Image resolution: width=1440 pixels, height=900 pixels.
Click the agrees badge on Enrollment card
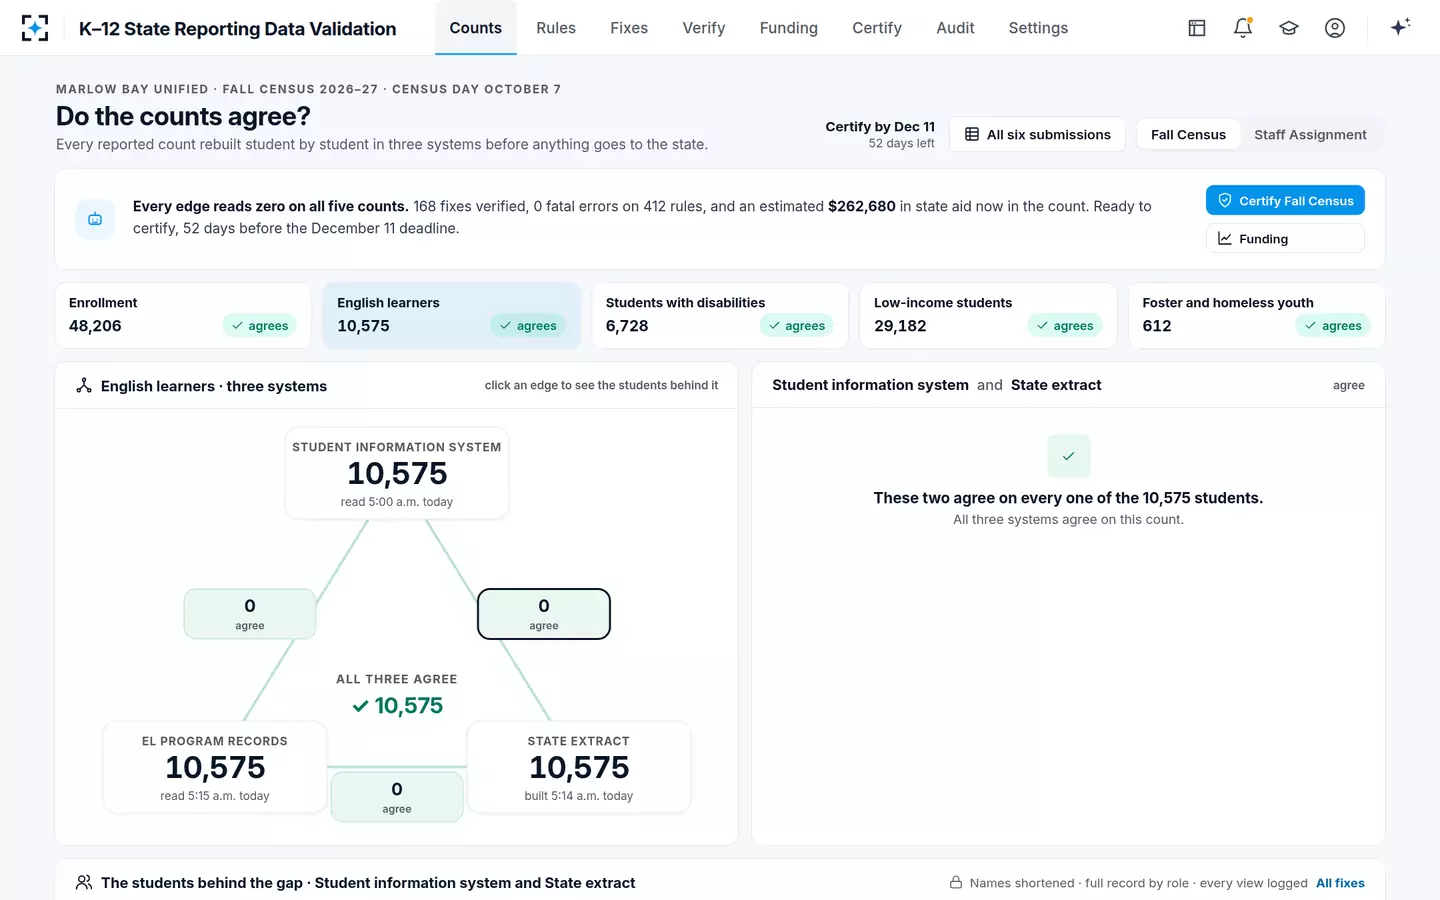[x=259, y=326]
